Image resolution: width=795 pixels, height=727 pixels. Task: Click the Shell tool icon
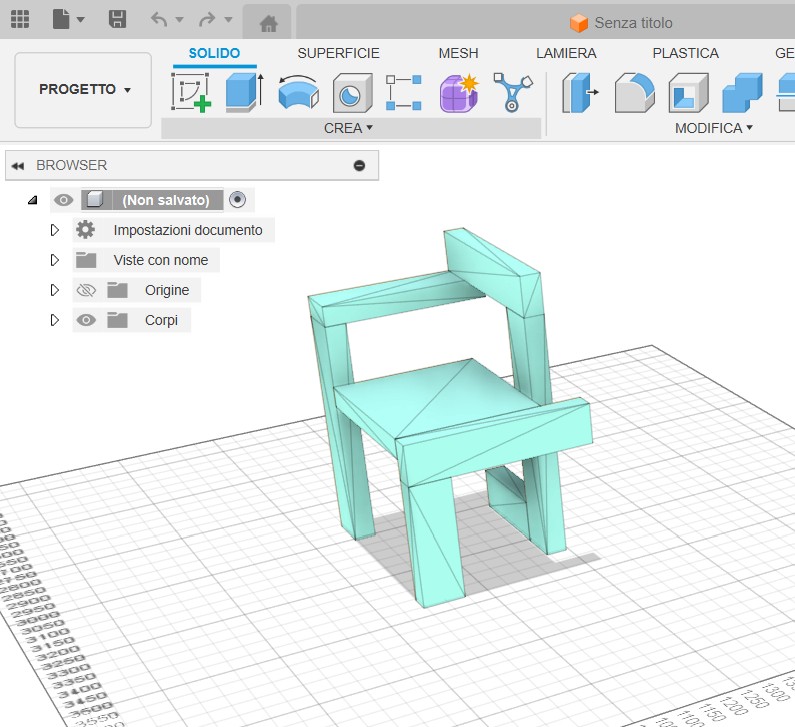pos(688,93)
